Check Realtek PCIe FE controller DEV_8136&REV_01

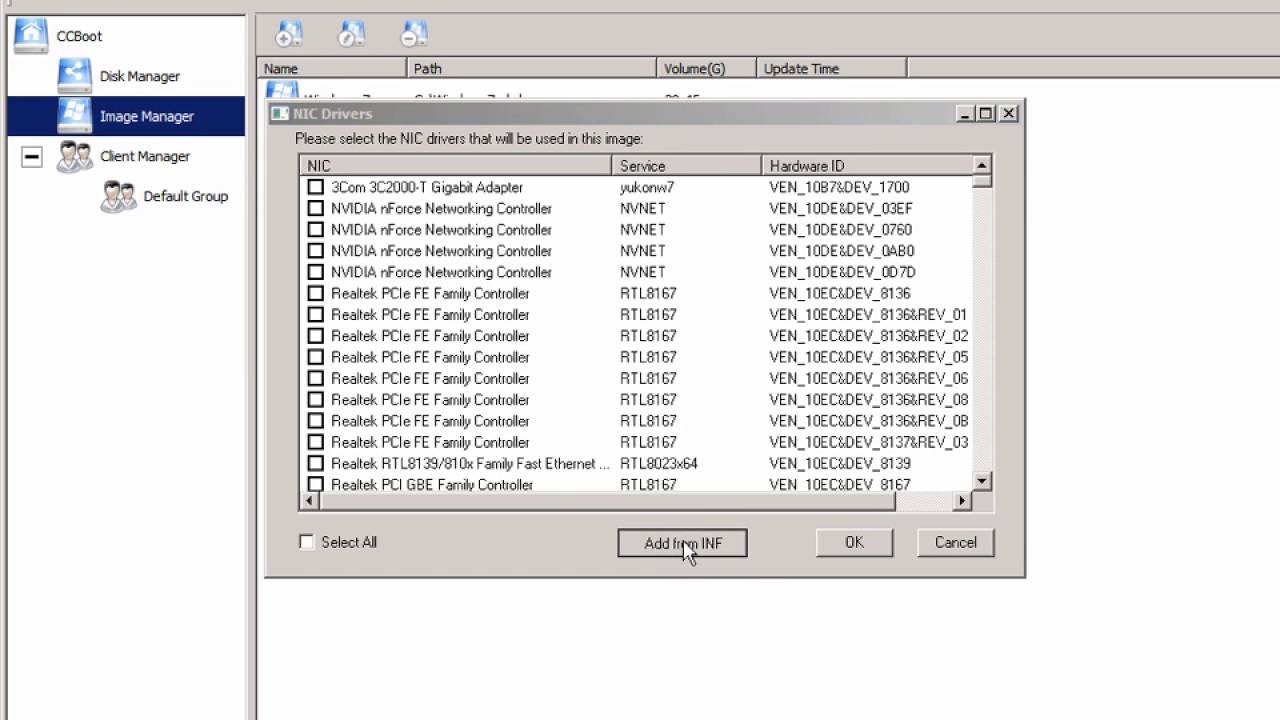[316, 314]
